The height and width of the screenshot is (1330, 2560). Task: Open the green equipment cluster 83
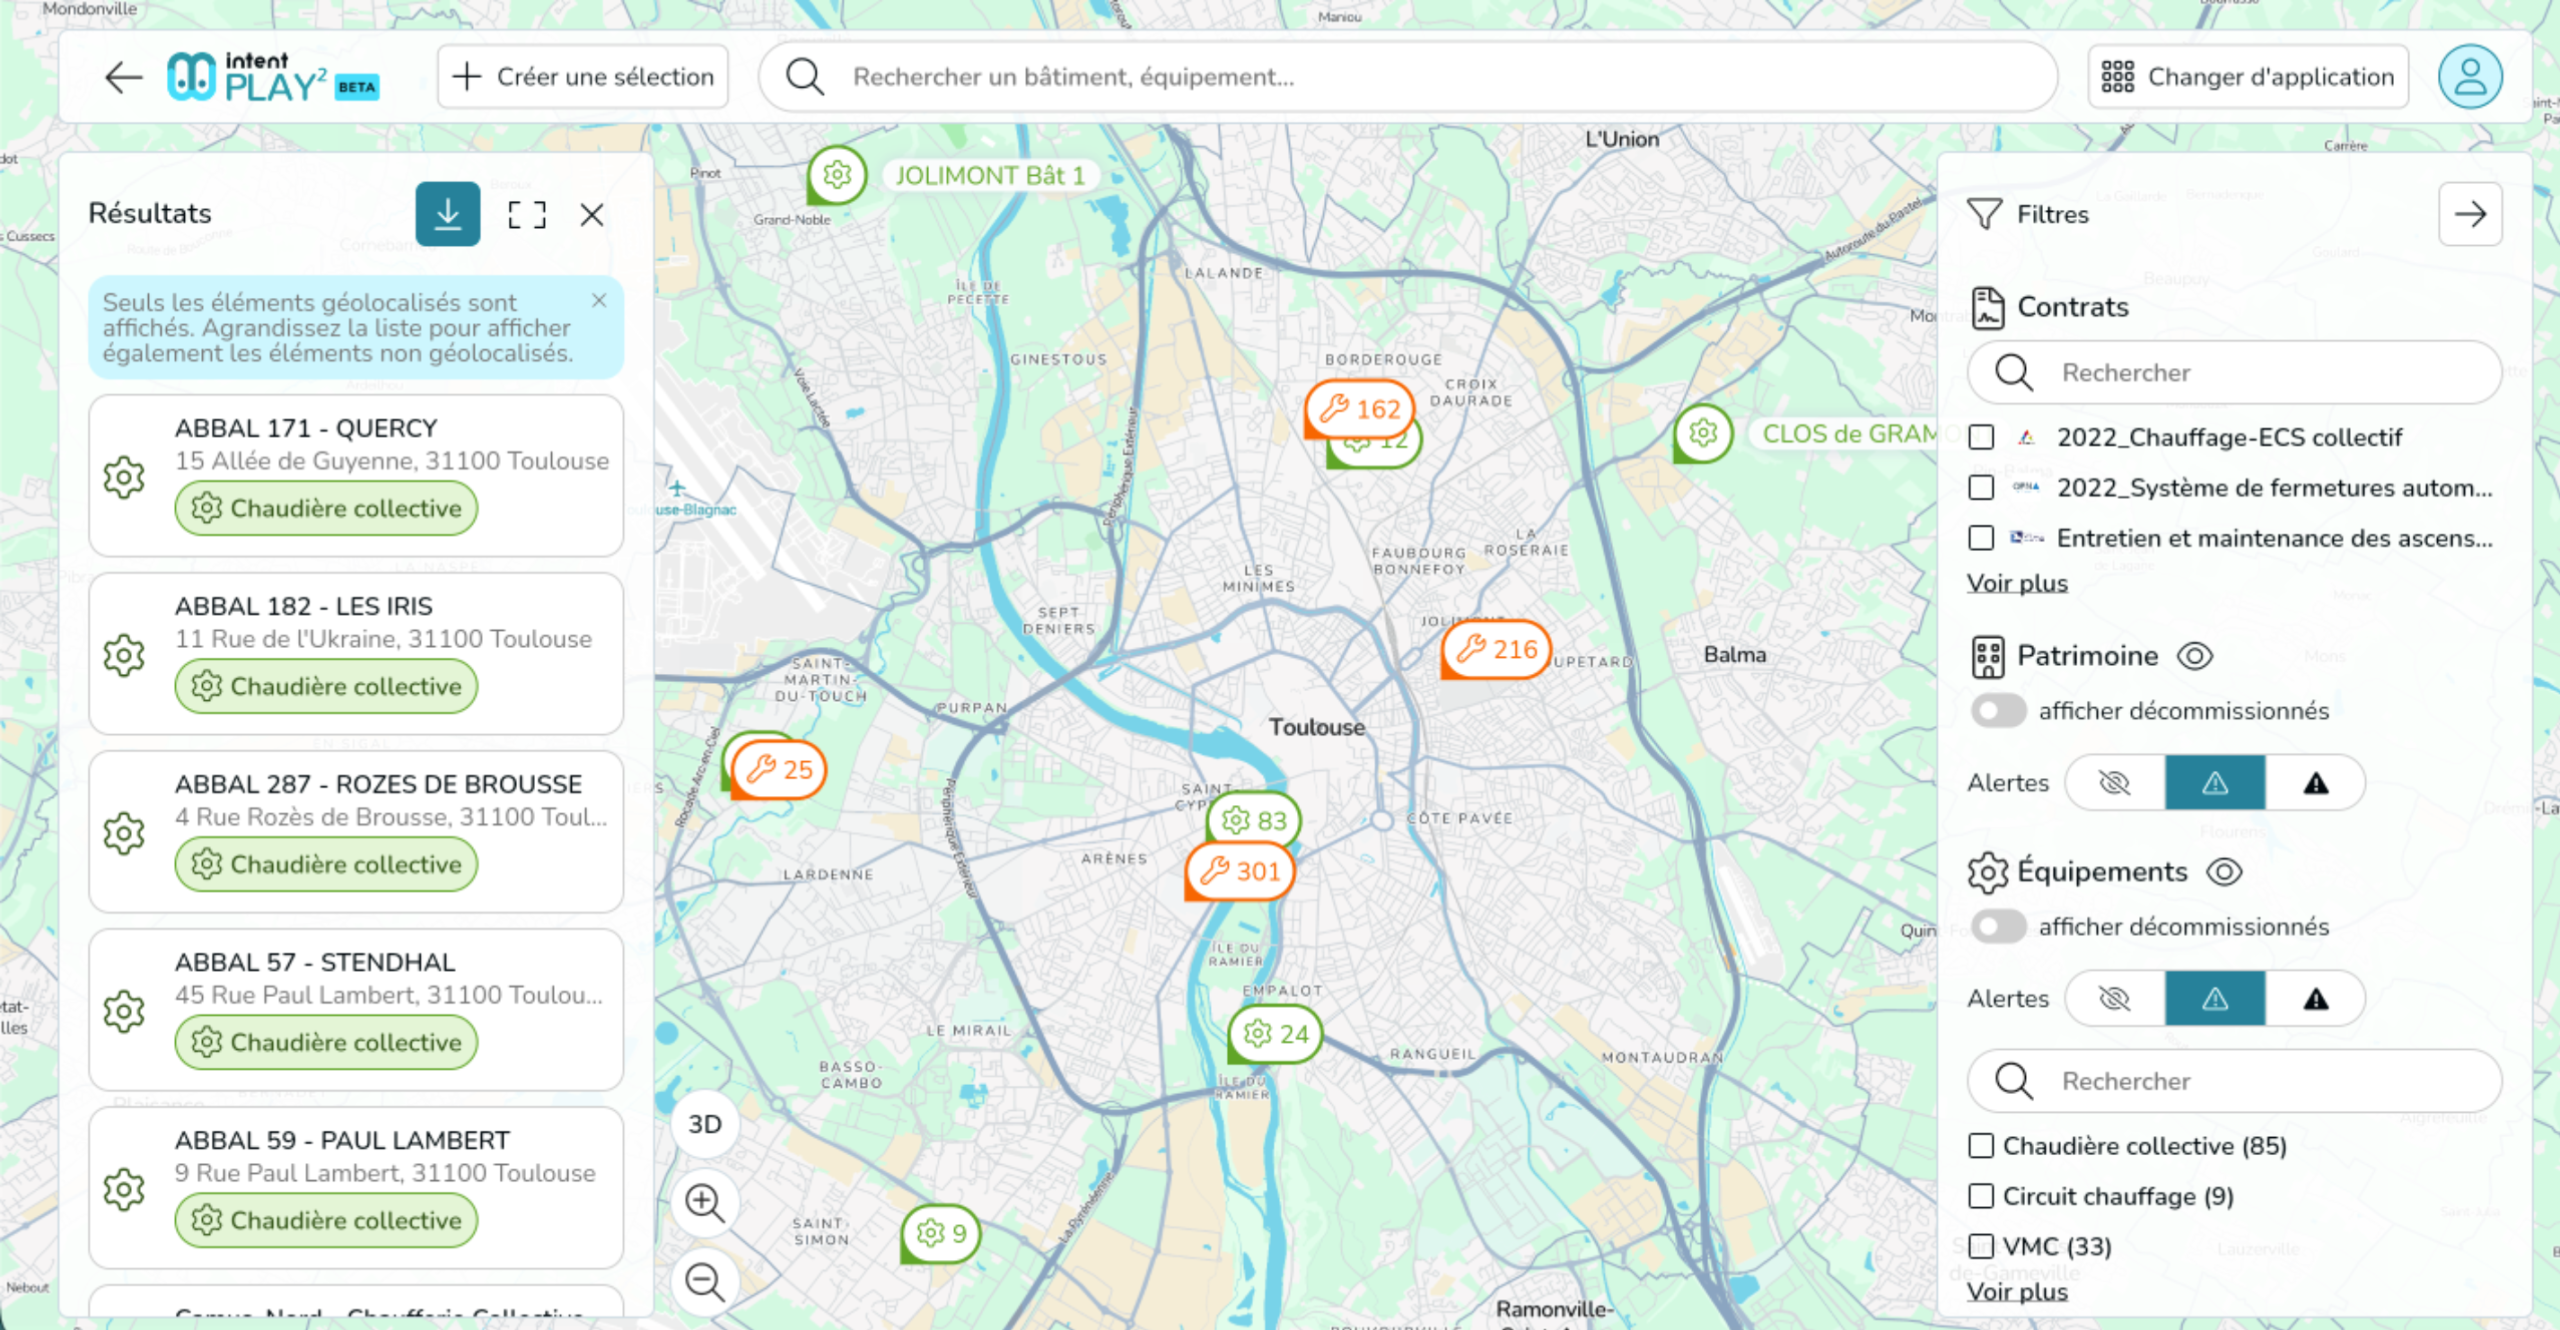(1254, 820)
